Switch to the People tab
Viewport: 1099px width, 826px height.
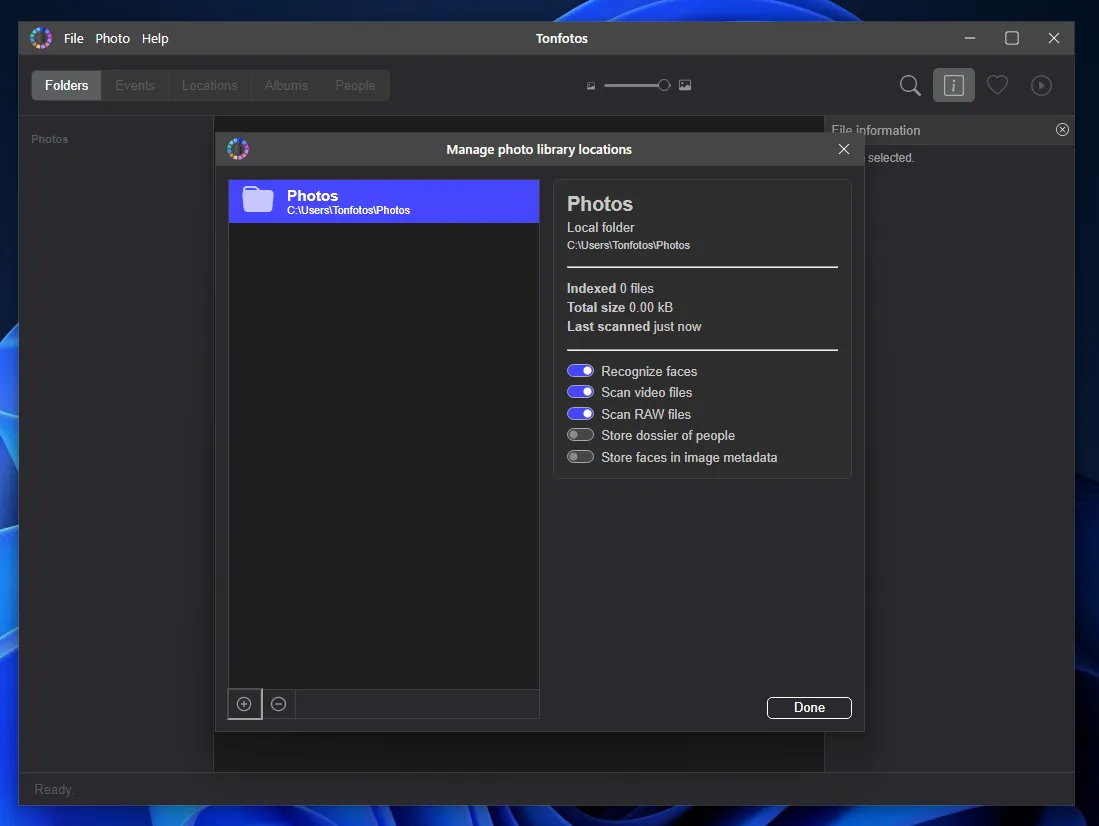pos(355,86)
